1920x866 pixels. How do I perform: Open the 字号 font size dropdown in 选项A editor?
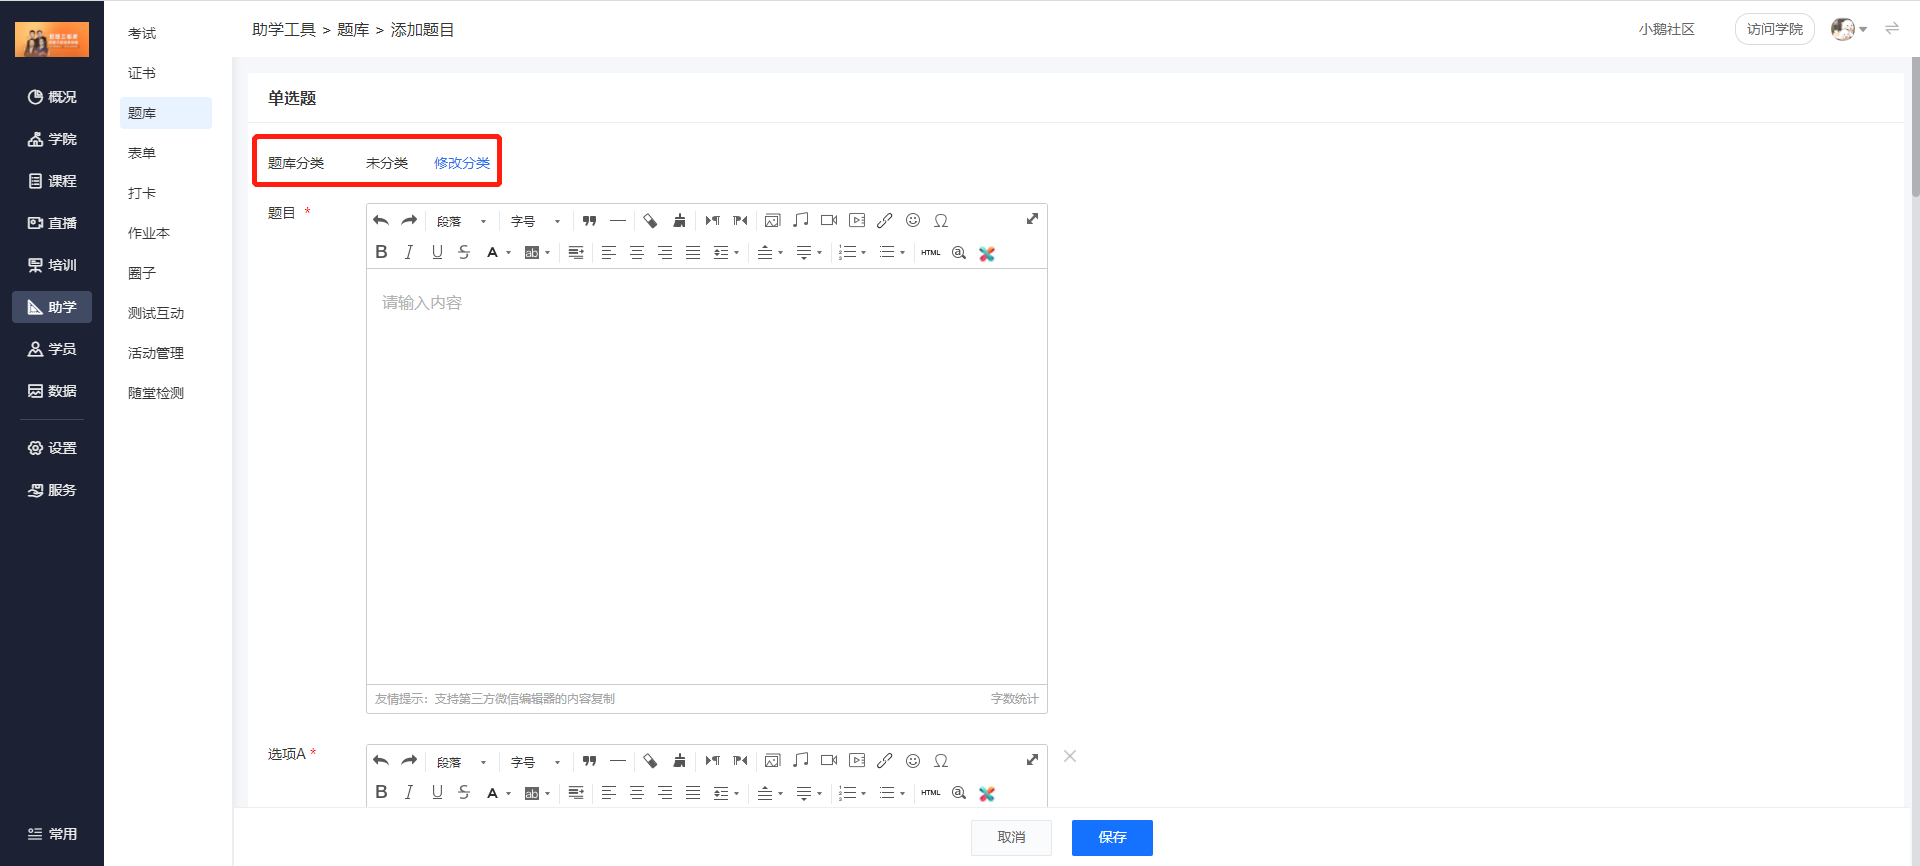pos(535,762)
